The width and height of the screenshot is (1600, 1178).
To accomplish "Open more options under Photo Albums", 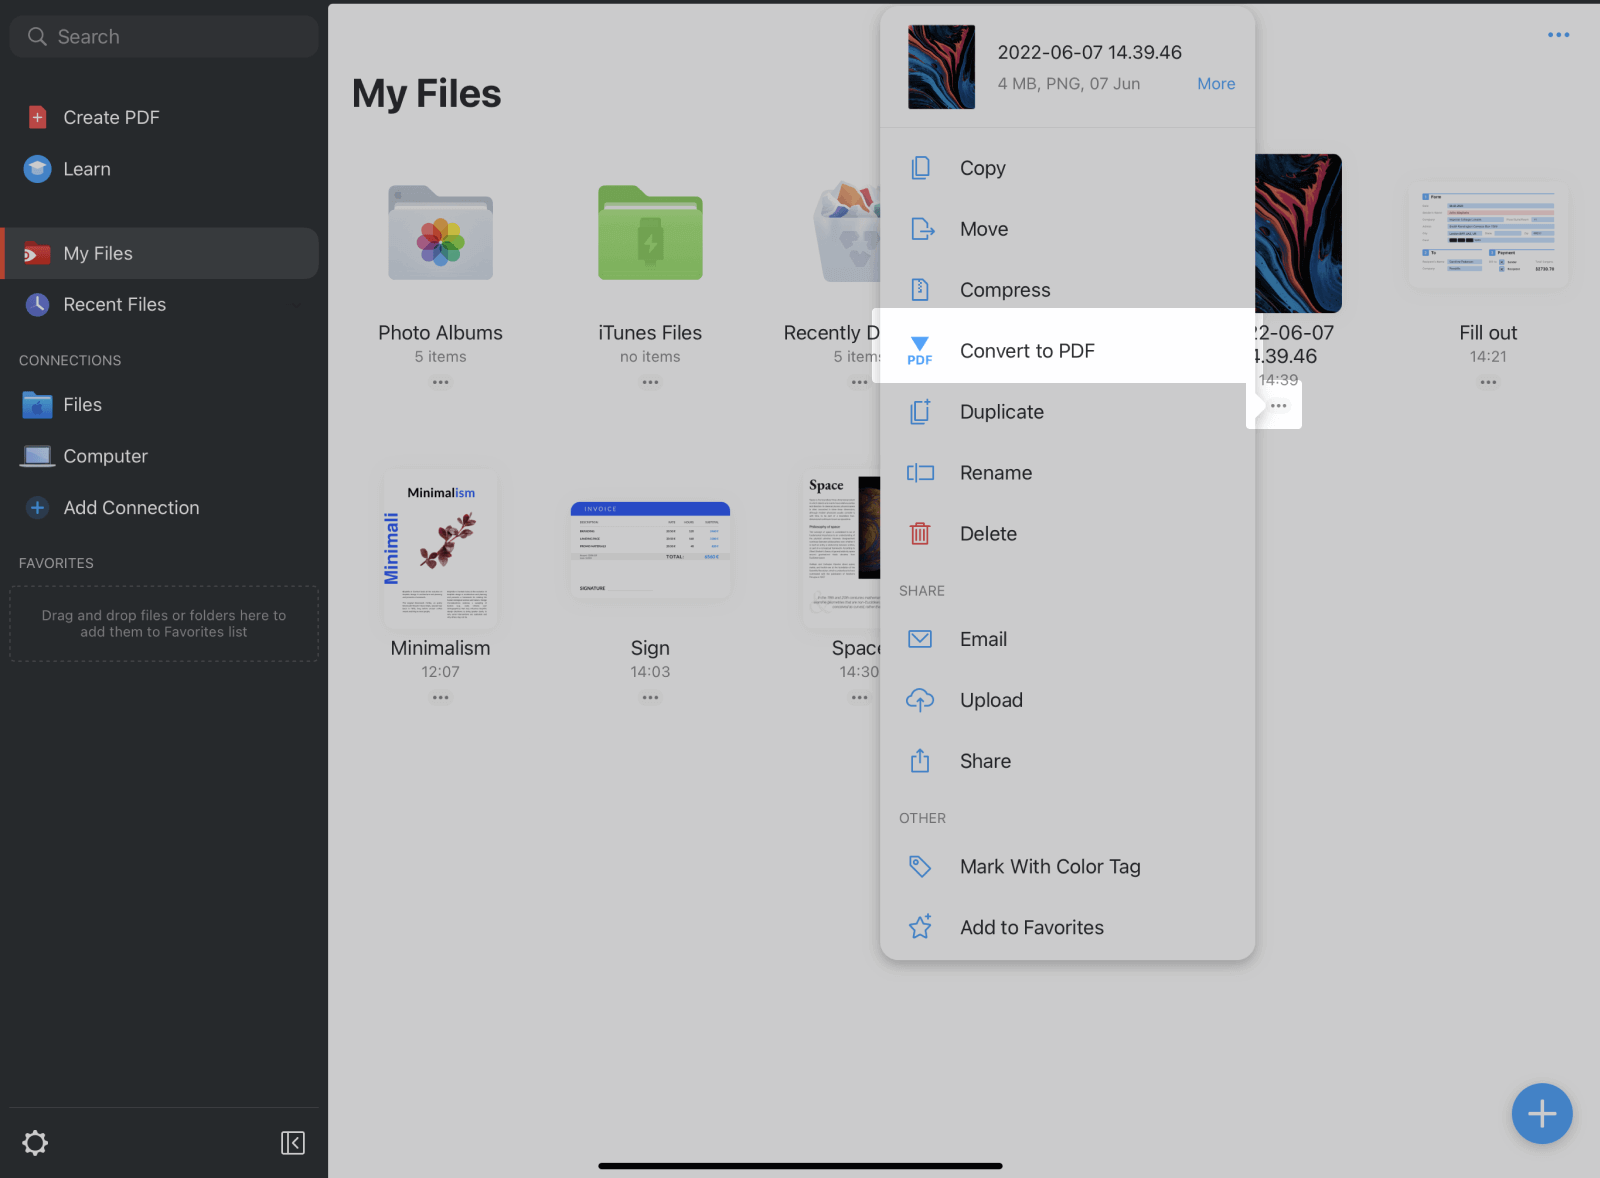I will click(x=440, y=382).
